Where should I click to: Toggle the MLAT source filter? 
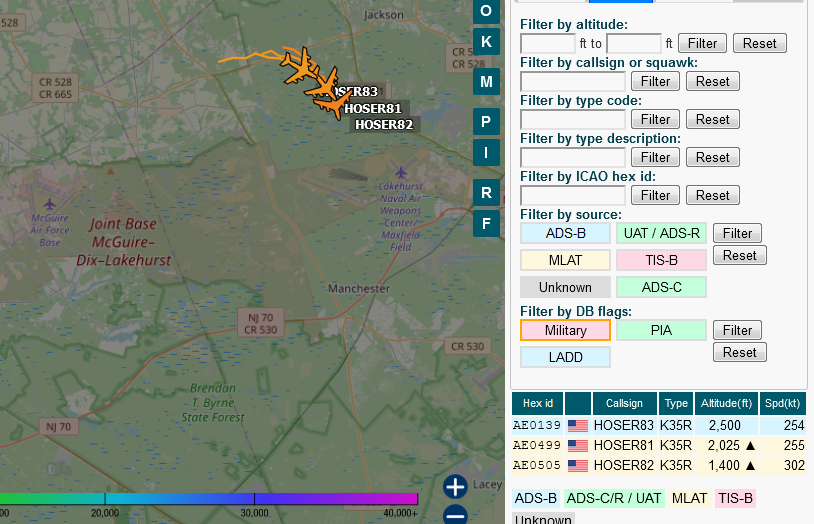click(x=565, y=260)
